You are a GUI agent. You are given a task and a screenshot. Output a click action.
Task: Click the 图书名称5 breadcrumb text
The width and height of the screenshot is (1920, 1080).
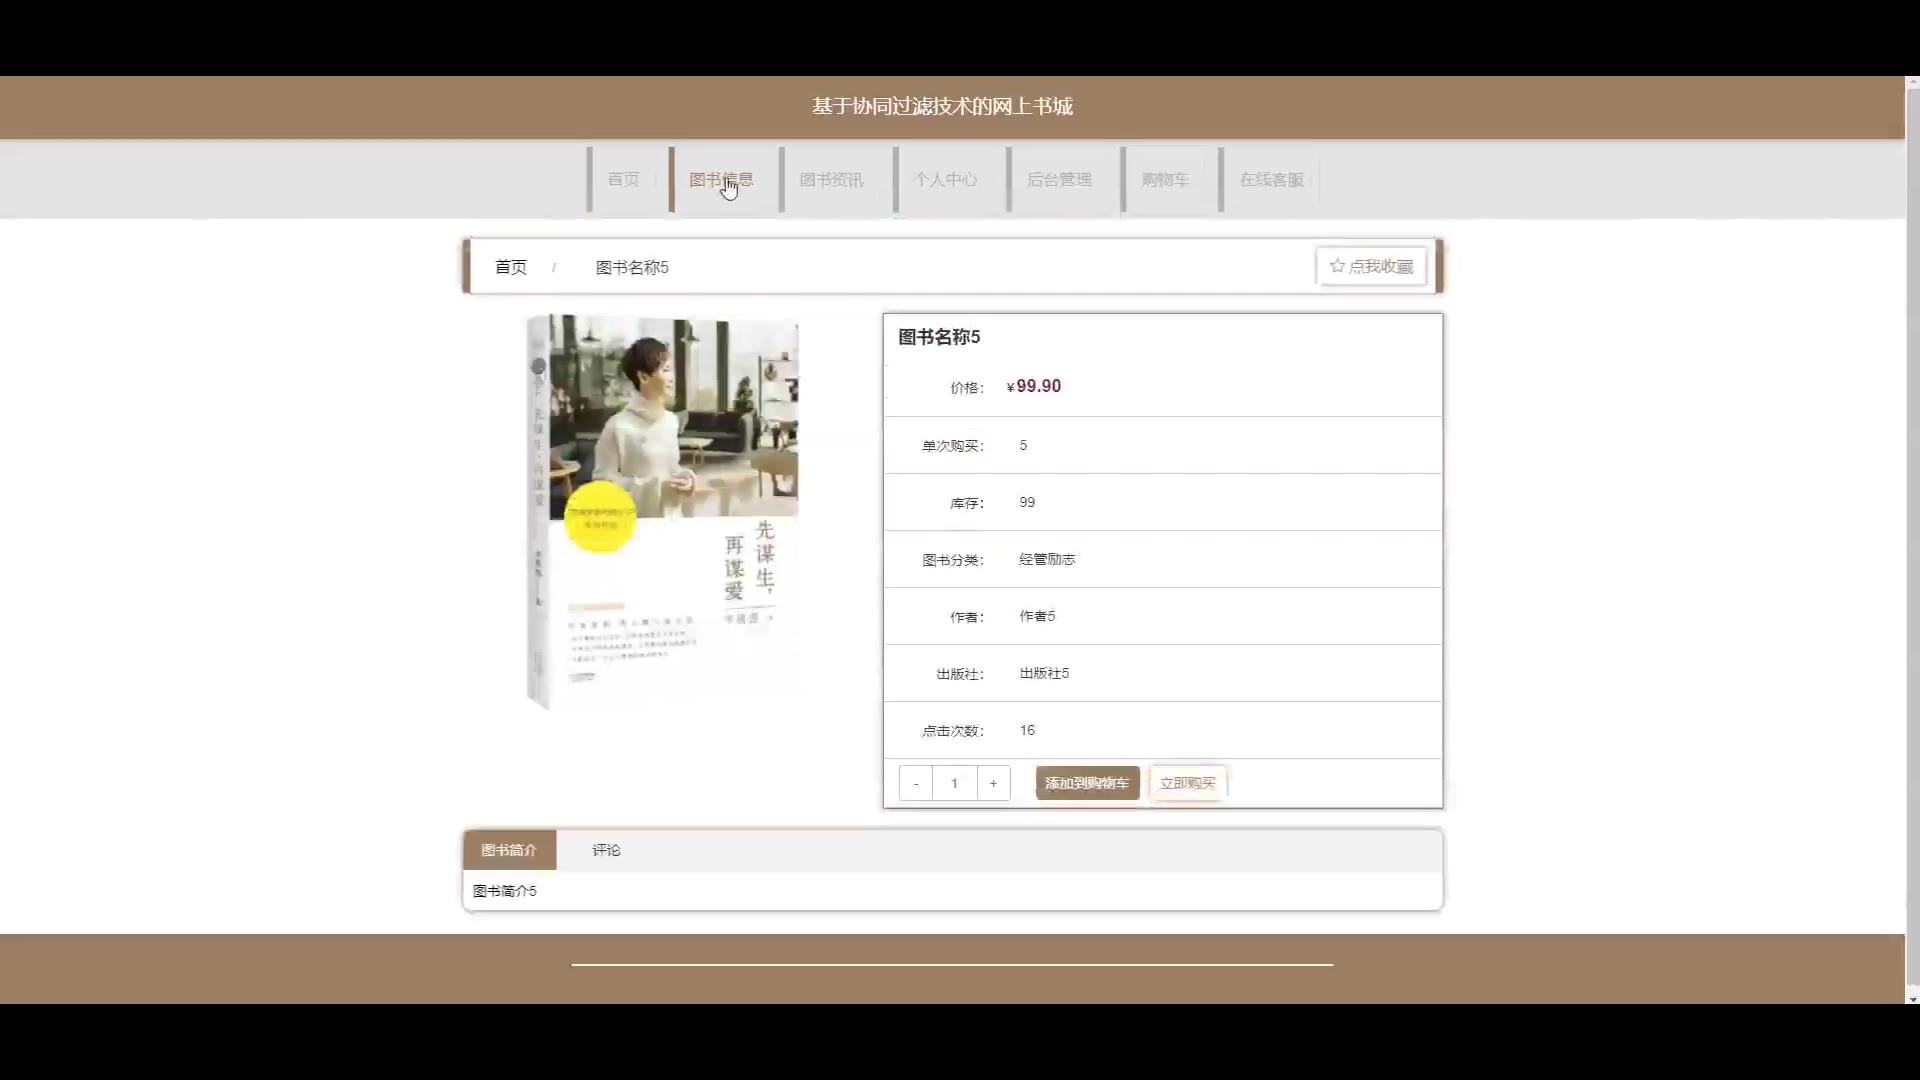tap(632, 267)
